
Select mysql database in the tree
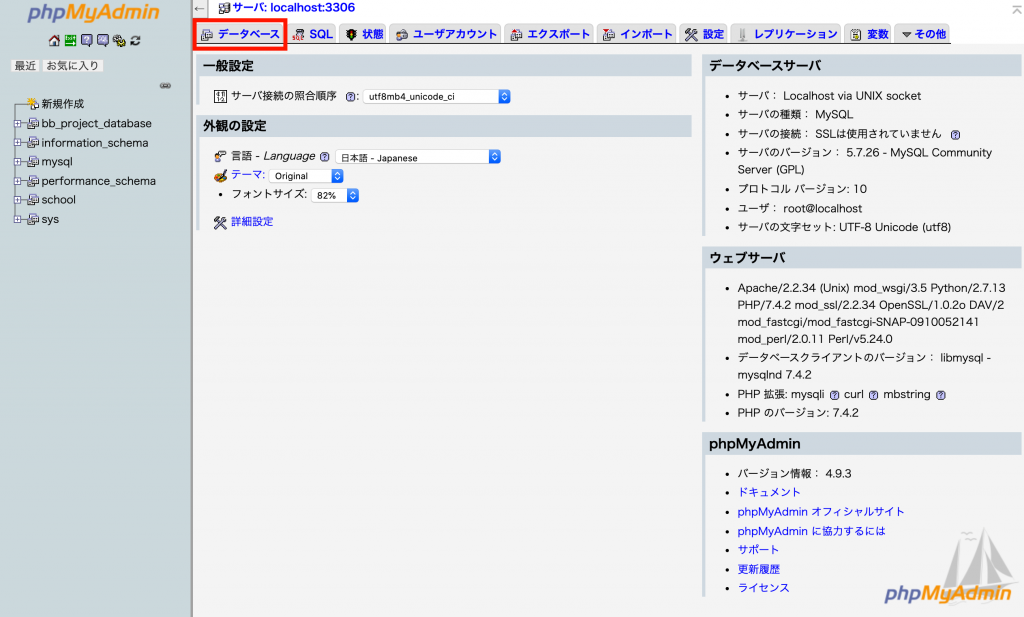pyautogui.click(x=57, y=162)
